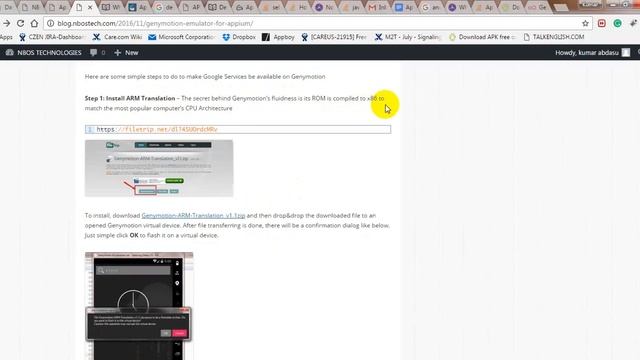Click 'Here are some simple steps' sentence
640x360 pixels.
tap(205, 77)
